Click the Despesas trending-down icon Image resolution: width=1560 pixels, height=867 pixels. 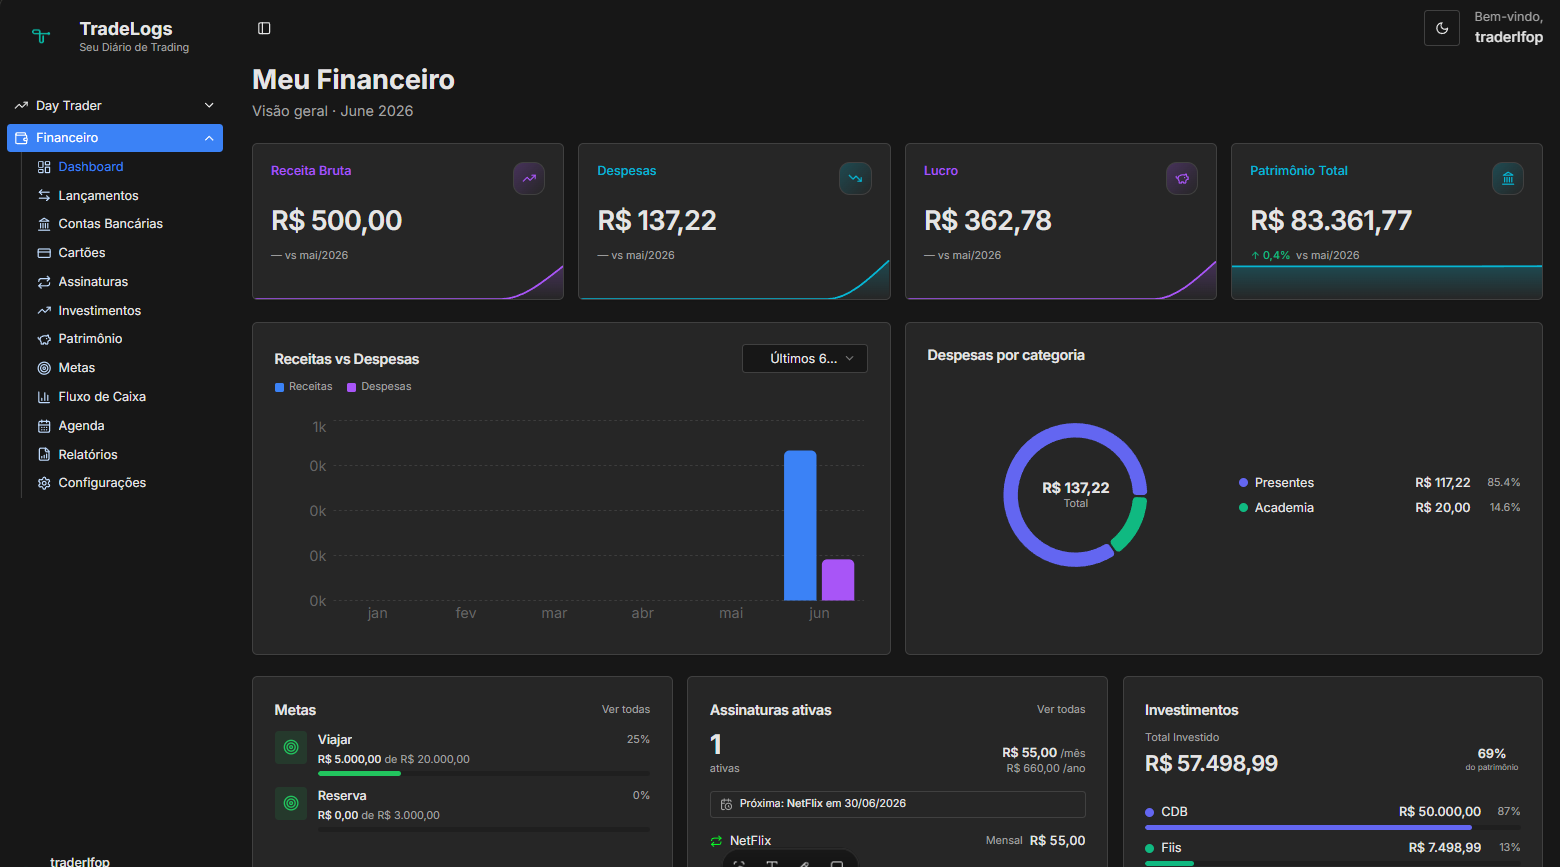[855, 178]
